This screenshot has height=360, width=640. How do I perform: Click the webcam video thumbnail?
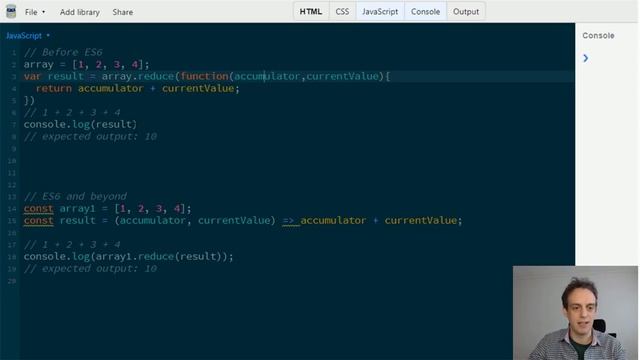(x=575, y=313)
